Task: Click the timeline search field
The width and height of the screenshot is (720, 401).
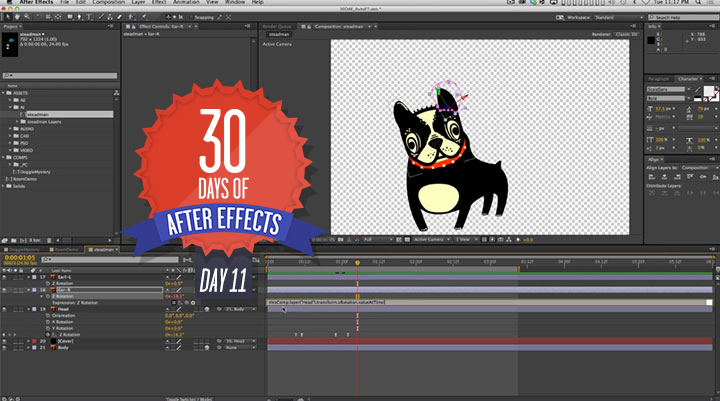Action: pyautogui.click(x=109, y=260)
